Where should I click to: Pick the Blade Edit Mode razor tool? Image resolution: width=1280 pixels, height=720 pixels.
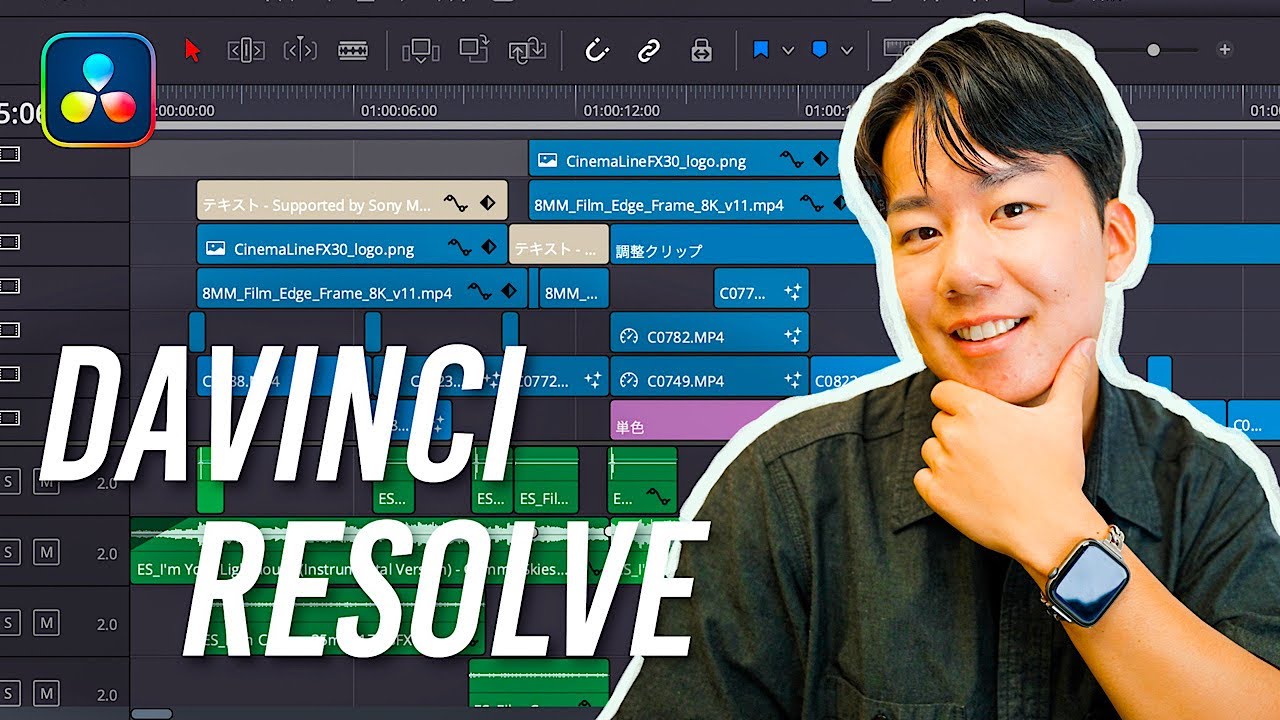tap(353, 50)
